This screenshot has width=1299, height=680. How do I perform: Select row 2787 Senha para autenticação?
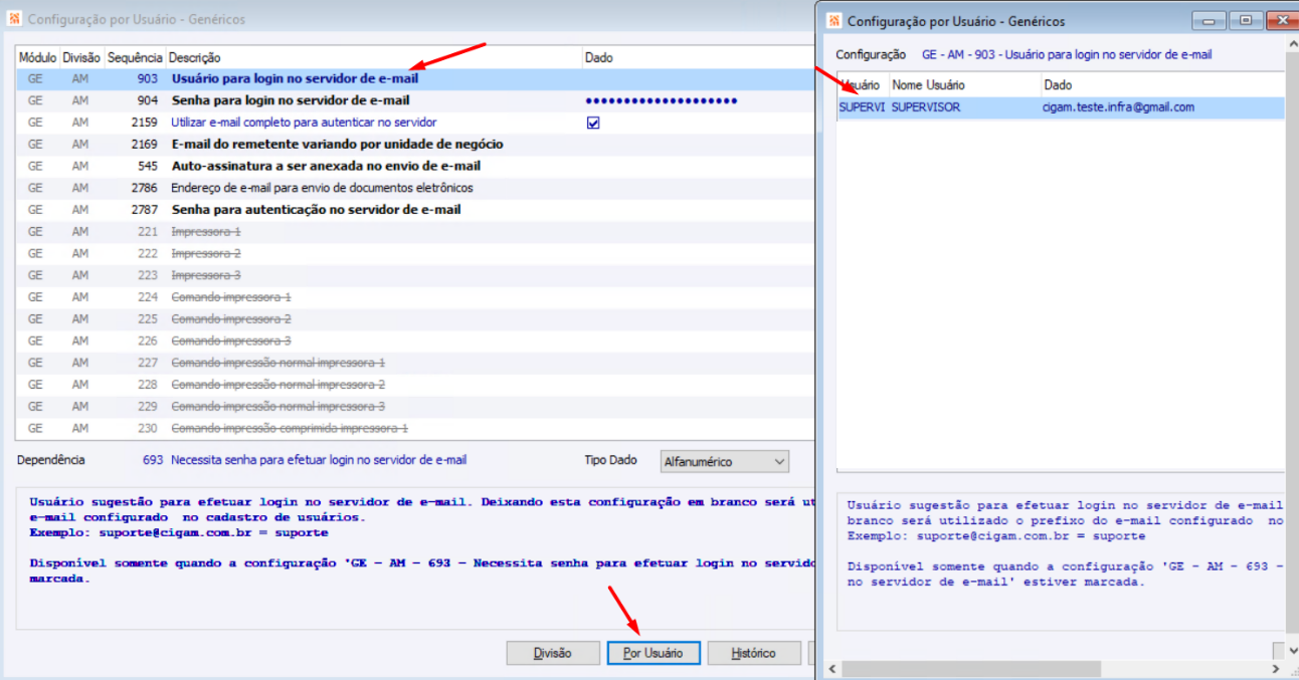416,210
